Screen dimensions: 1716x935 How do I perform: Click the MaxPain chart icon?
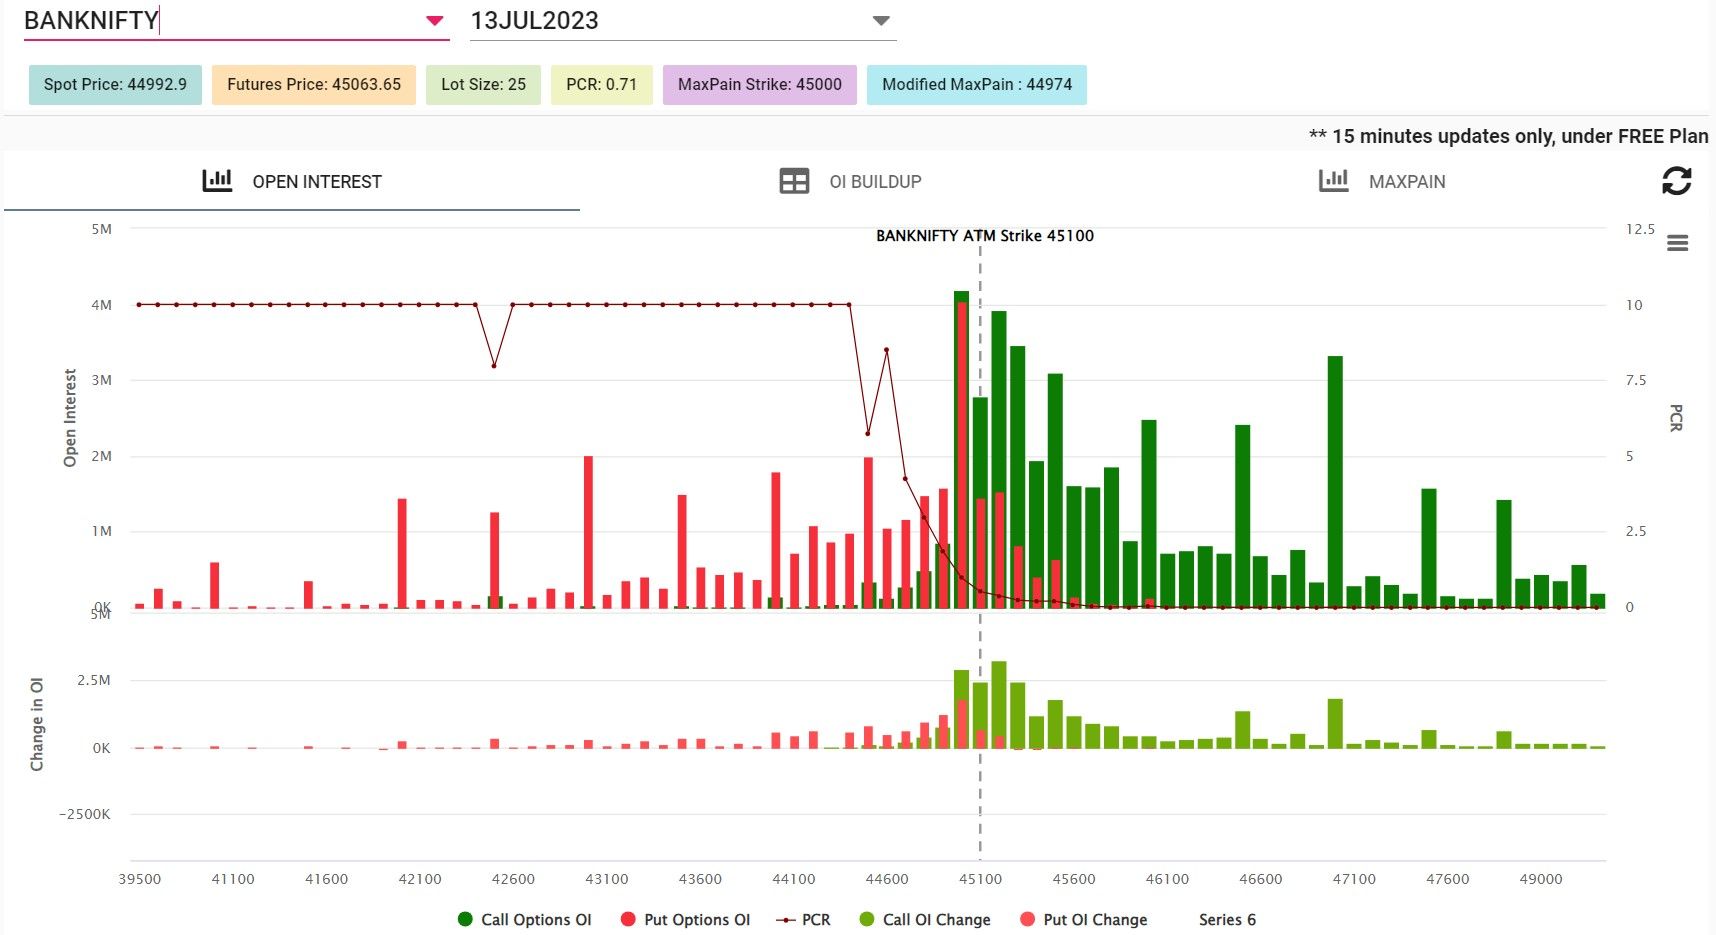(x=1334, y=181)
